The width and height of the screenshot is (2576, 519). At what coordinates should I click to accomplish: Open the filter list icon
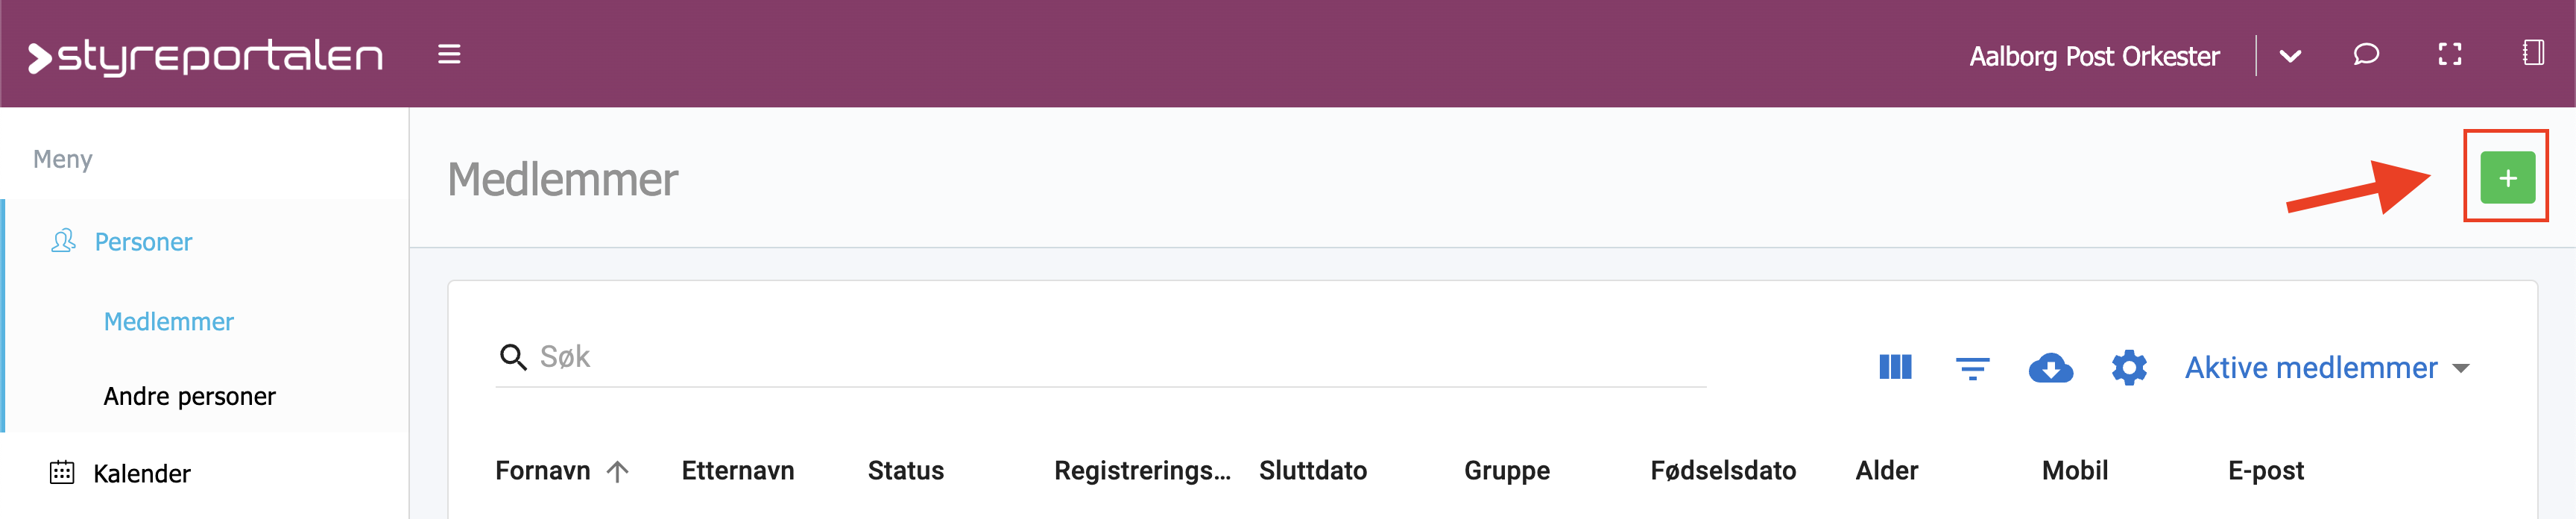pos(1972,368)
